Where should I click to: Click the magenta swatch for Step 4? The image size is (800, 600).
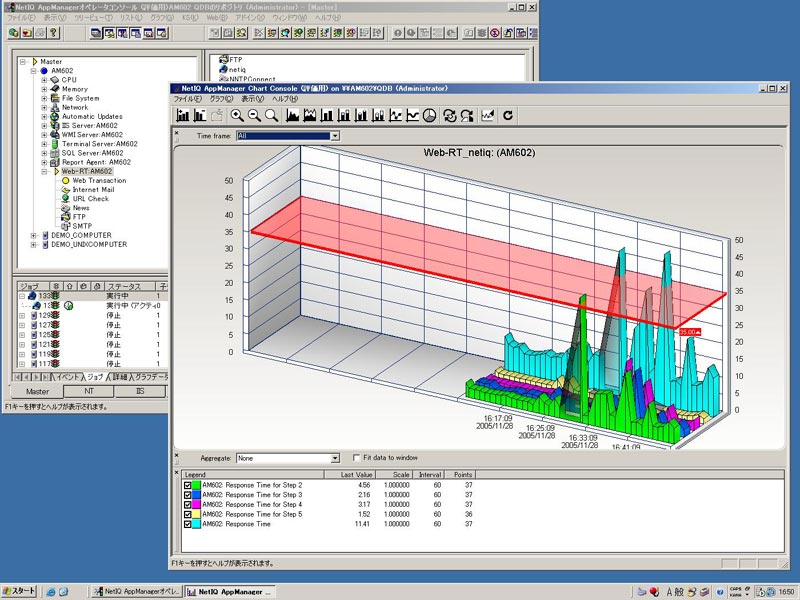click(x=196, y=505)
